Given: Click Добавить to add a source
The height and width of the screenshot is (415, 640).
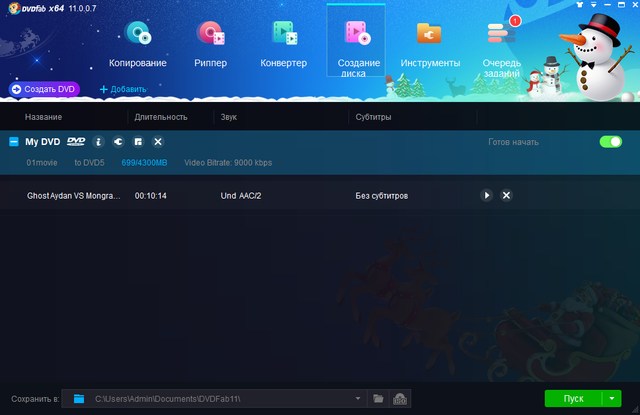Looking at the screenshot, I should [123, 89].
